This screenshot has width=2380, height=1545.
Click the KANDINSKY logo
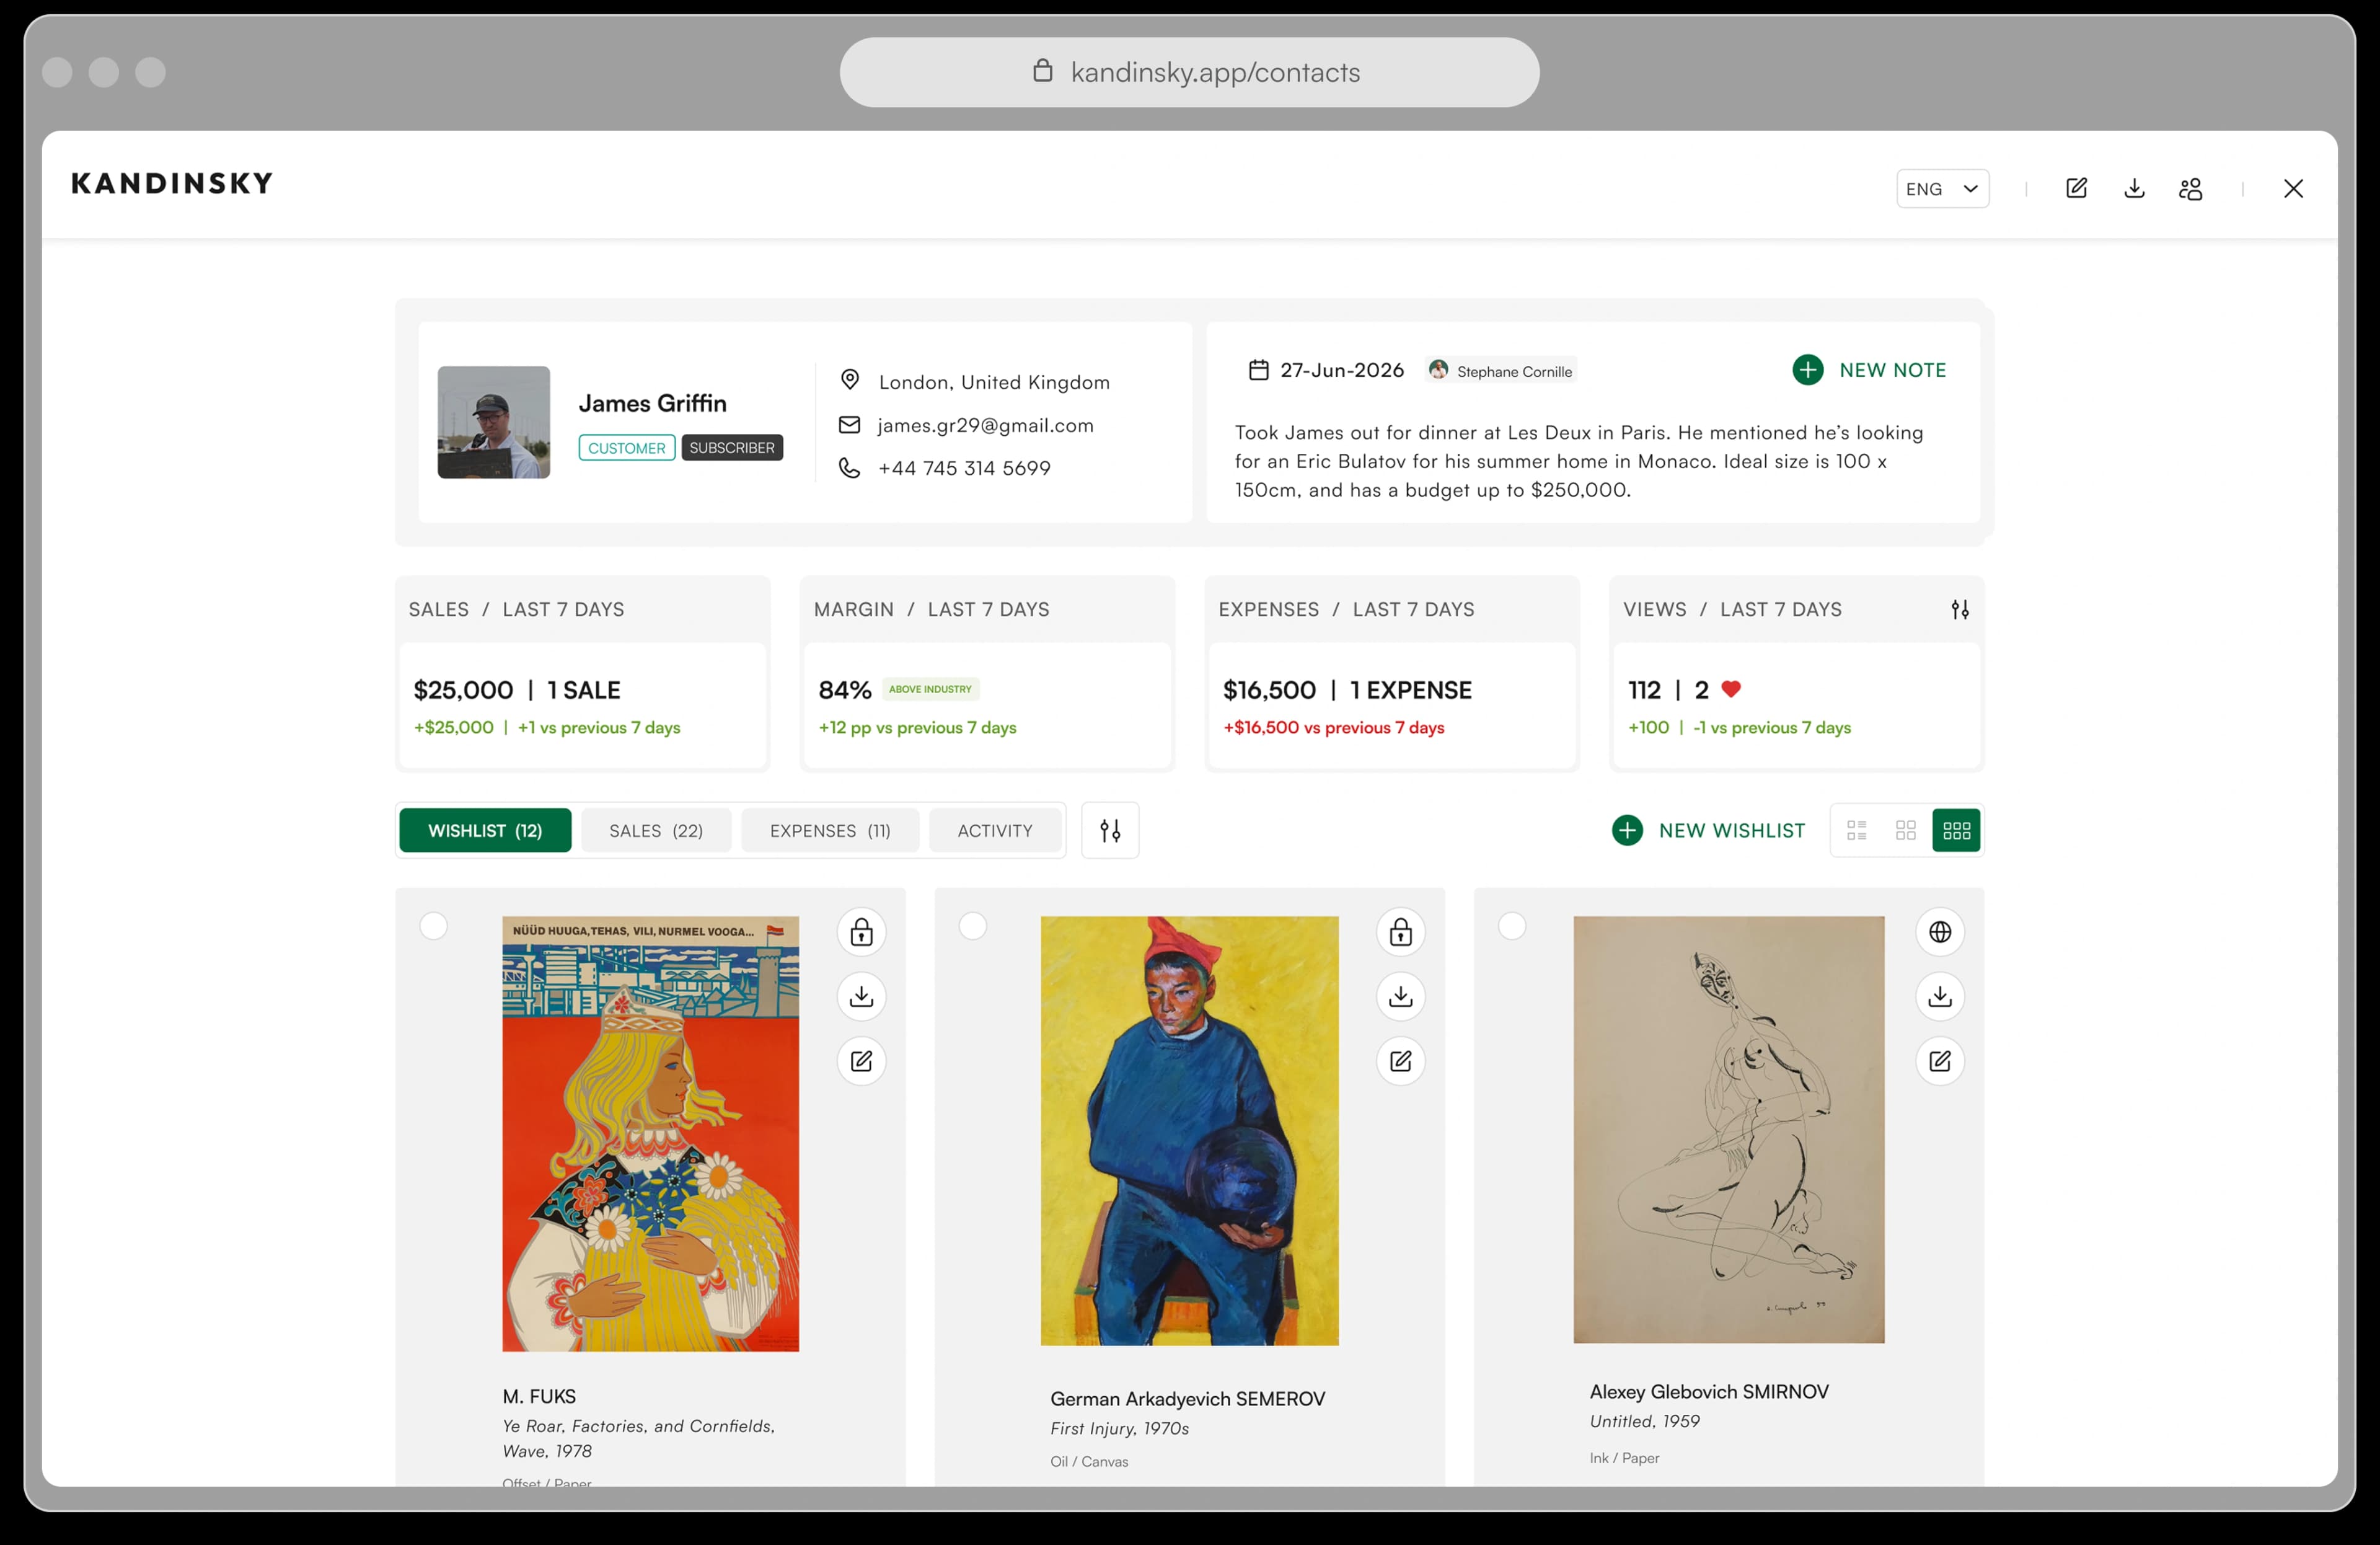click(x=172, y=183)
